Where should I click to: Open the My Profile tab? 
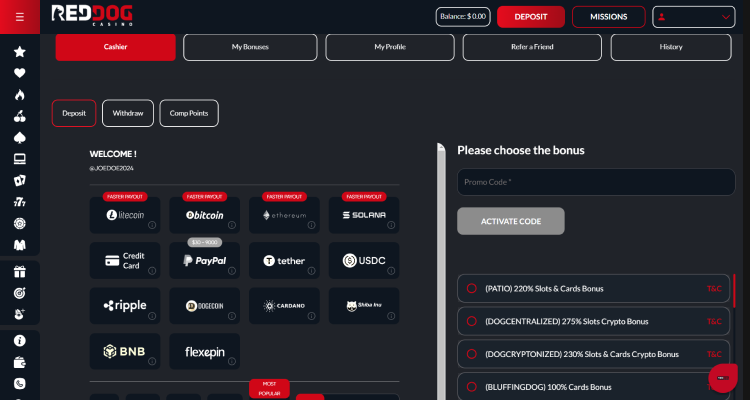(x=390, y=47)
